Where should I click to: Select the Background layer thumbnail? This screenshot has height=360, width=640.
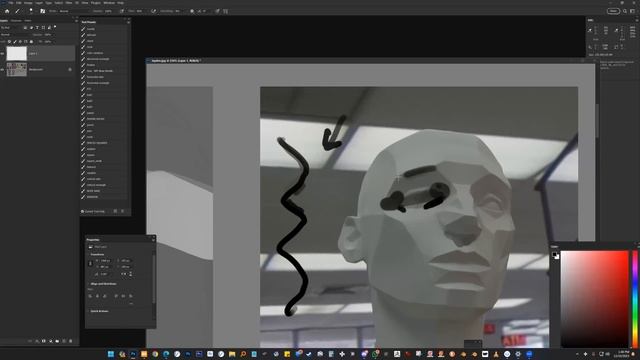[x=17, y=69]
